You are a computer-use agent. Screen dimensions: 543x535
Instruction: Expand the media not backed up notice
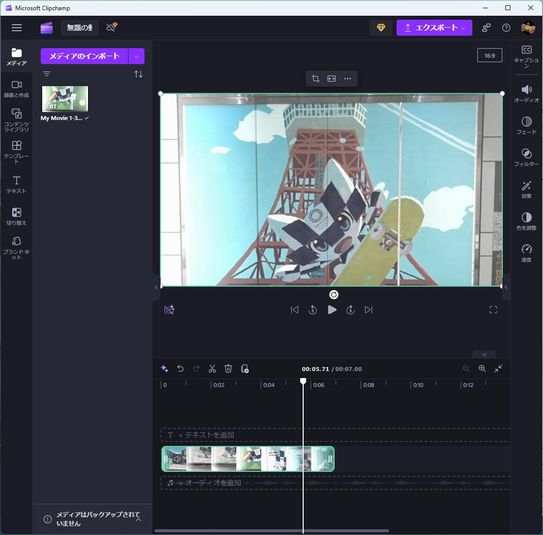pos(139,519)
